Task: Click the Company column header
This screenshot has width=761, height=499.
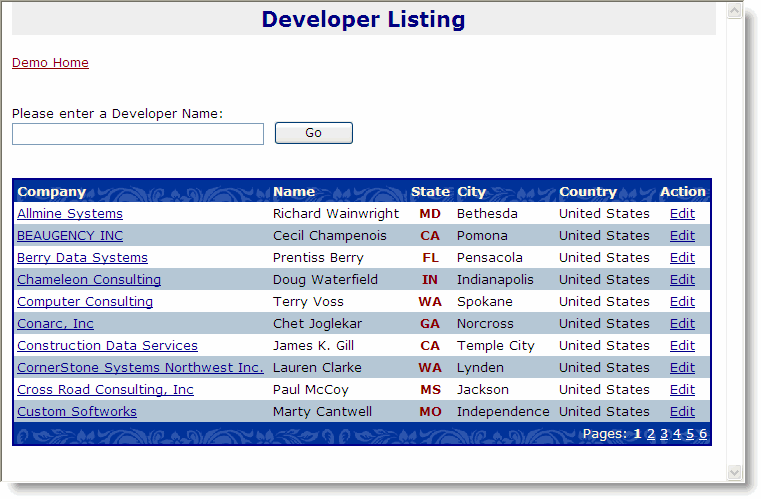Action: click(x=51, y=192)
